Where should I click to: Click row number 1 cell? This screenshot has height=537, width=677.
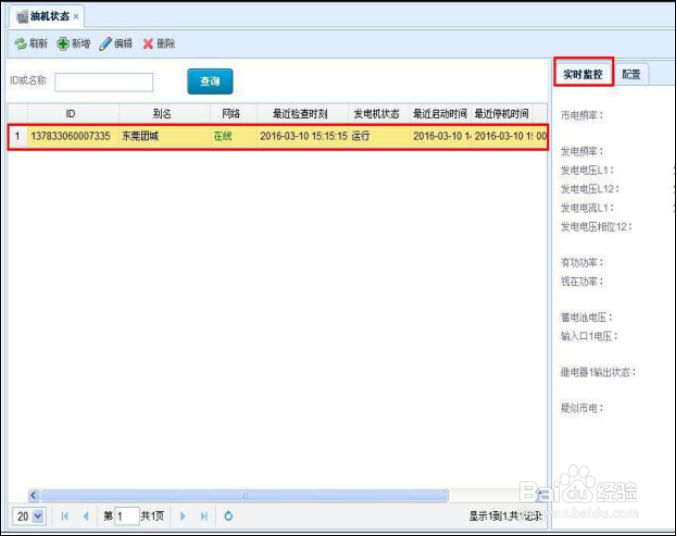click(18, 136)
